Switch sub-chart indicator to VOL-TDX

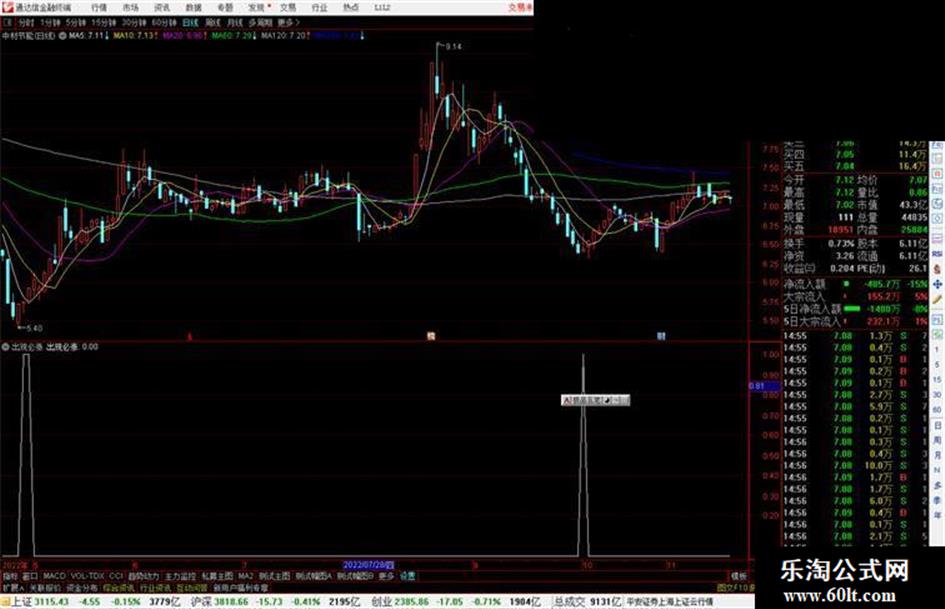[88, 576]
